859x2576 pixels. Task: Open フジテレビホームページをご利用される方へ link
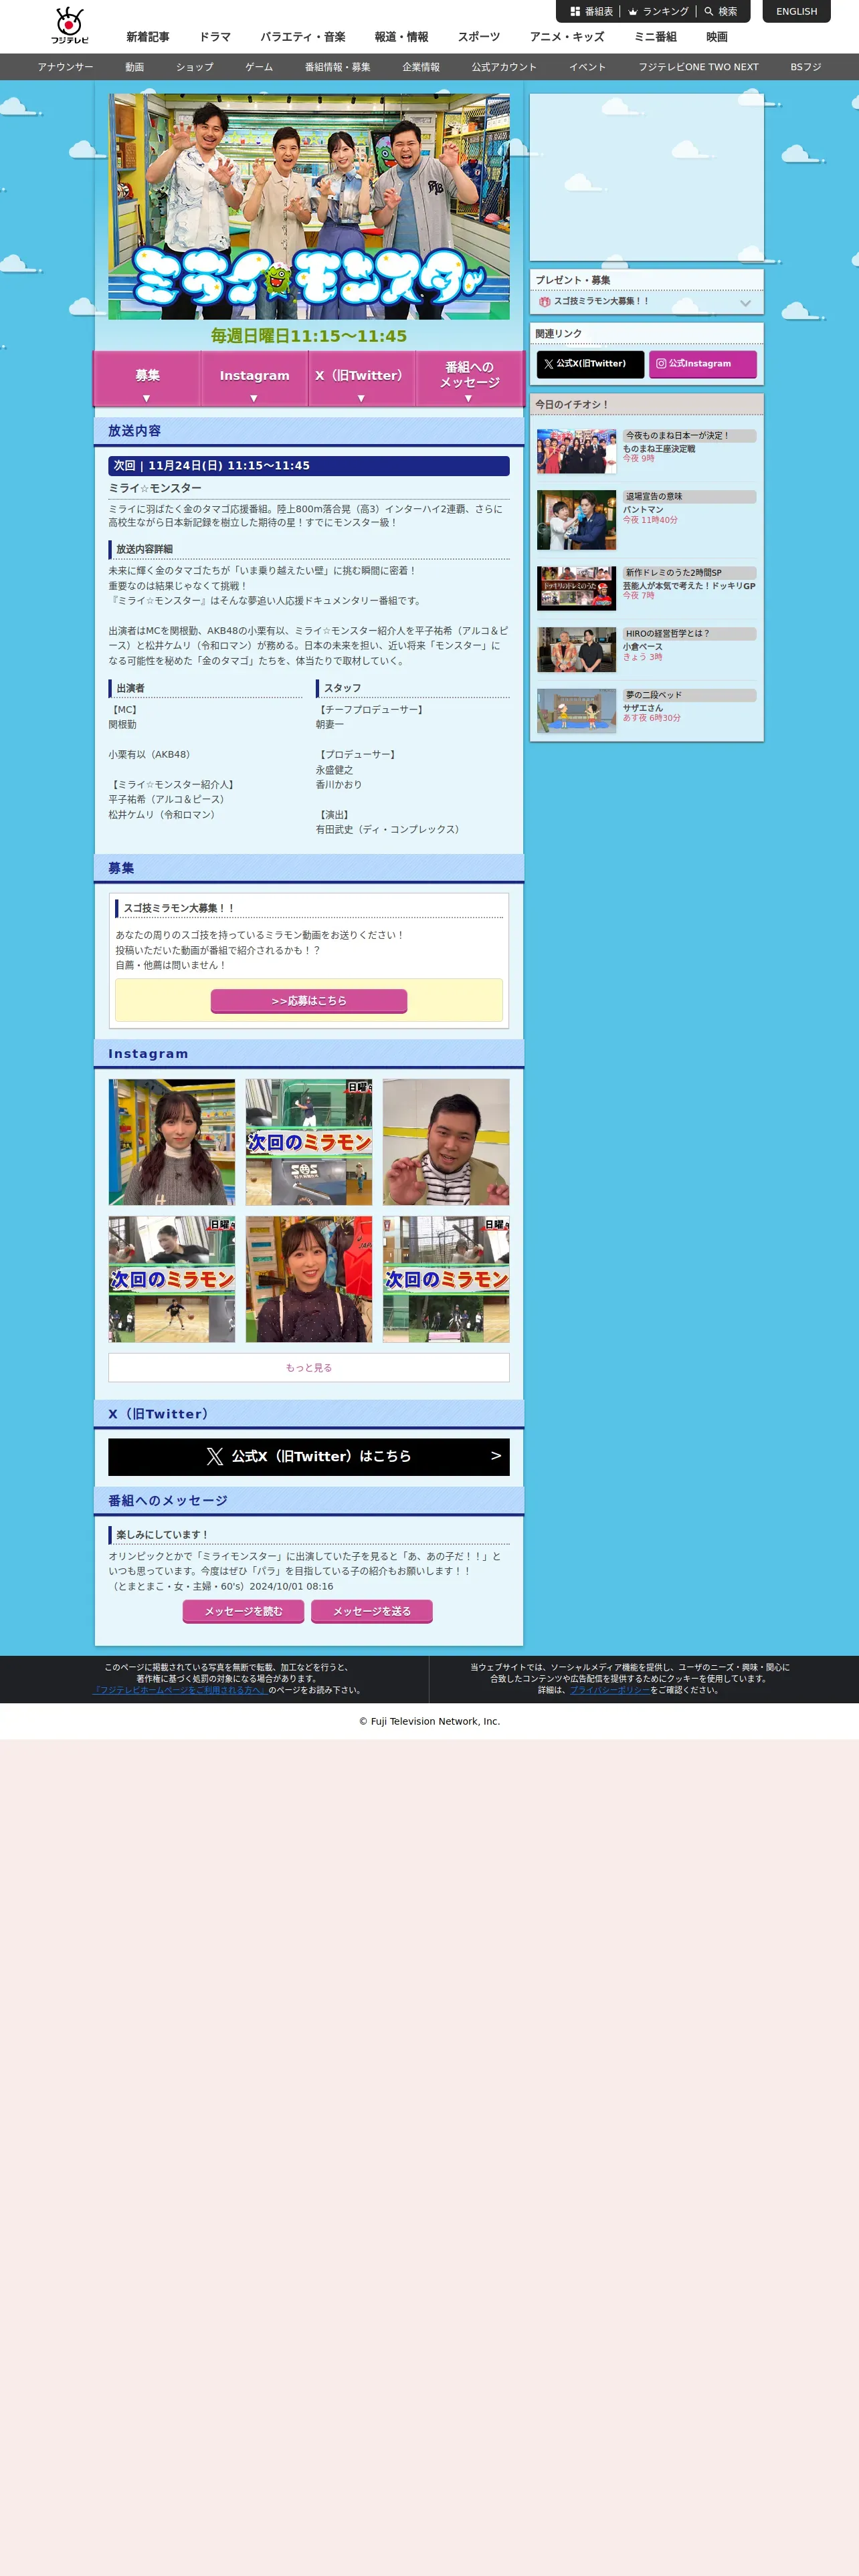180,1690
